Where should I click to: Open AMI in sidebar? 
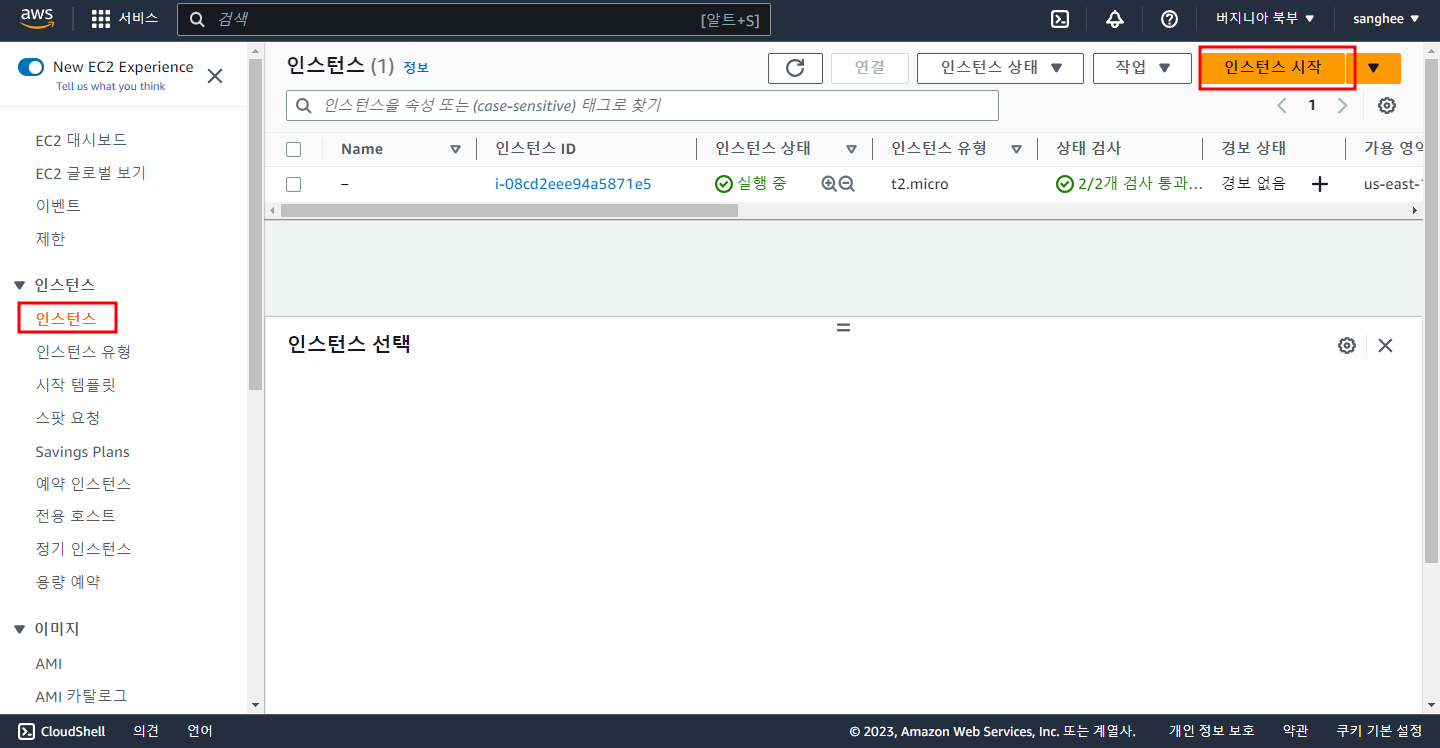49,664
